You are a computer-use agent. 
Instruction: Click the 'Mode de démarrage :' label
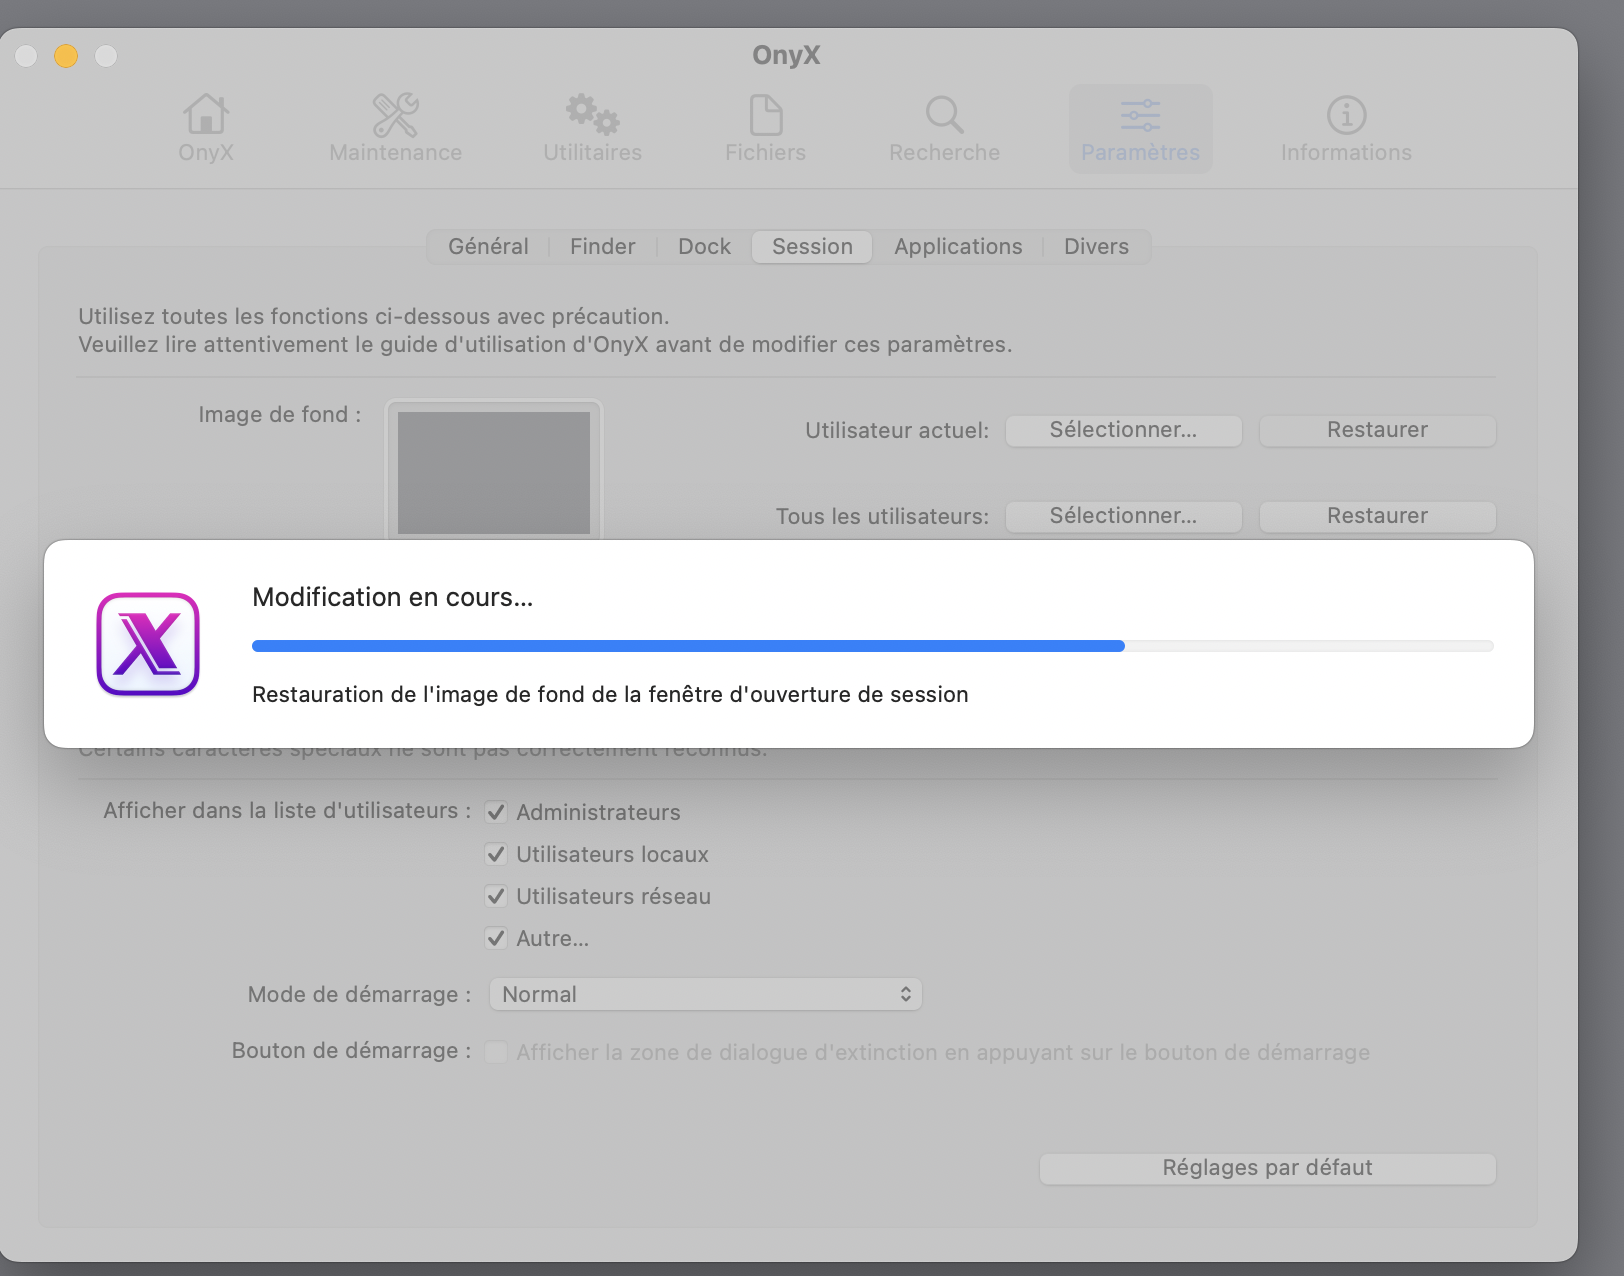(x=360, y=994)
